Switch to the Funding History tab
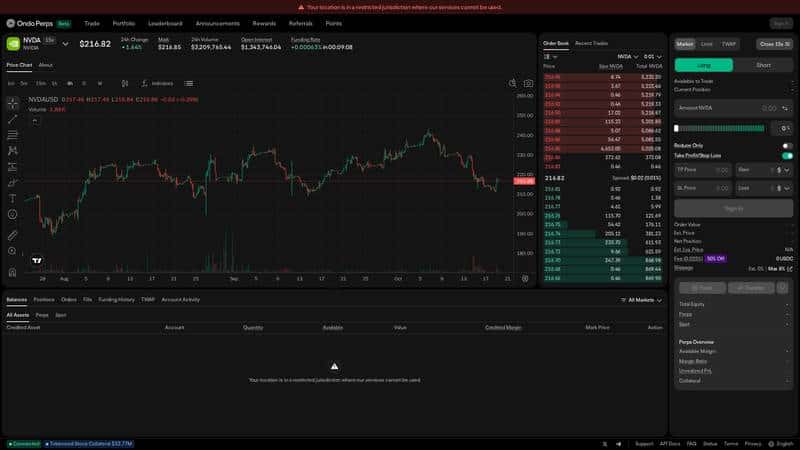This screenshot has width=800, height=450. [x=116, y=300]
